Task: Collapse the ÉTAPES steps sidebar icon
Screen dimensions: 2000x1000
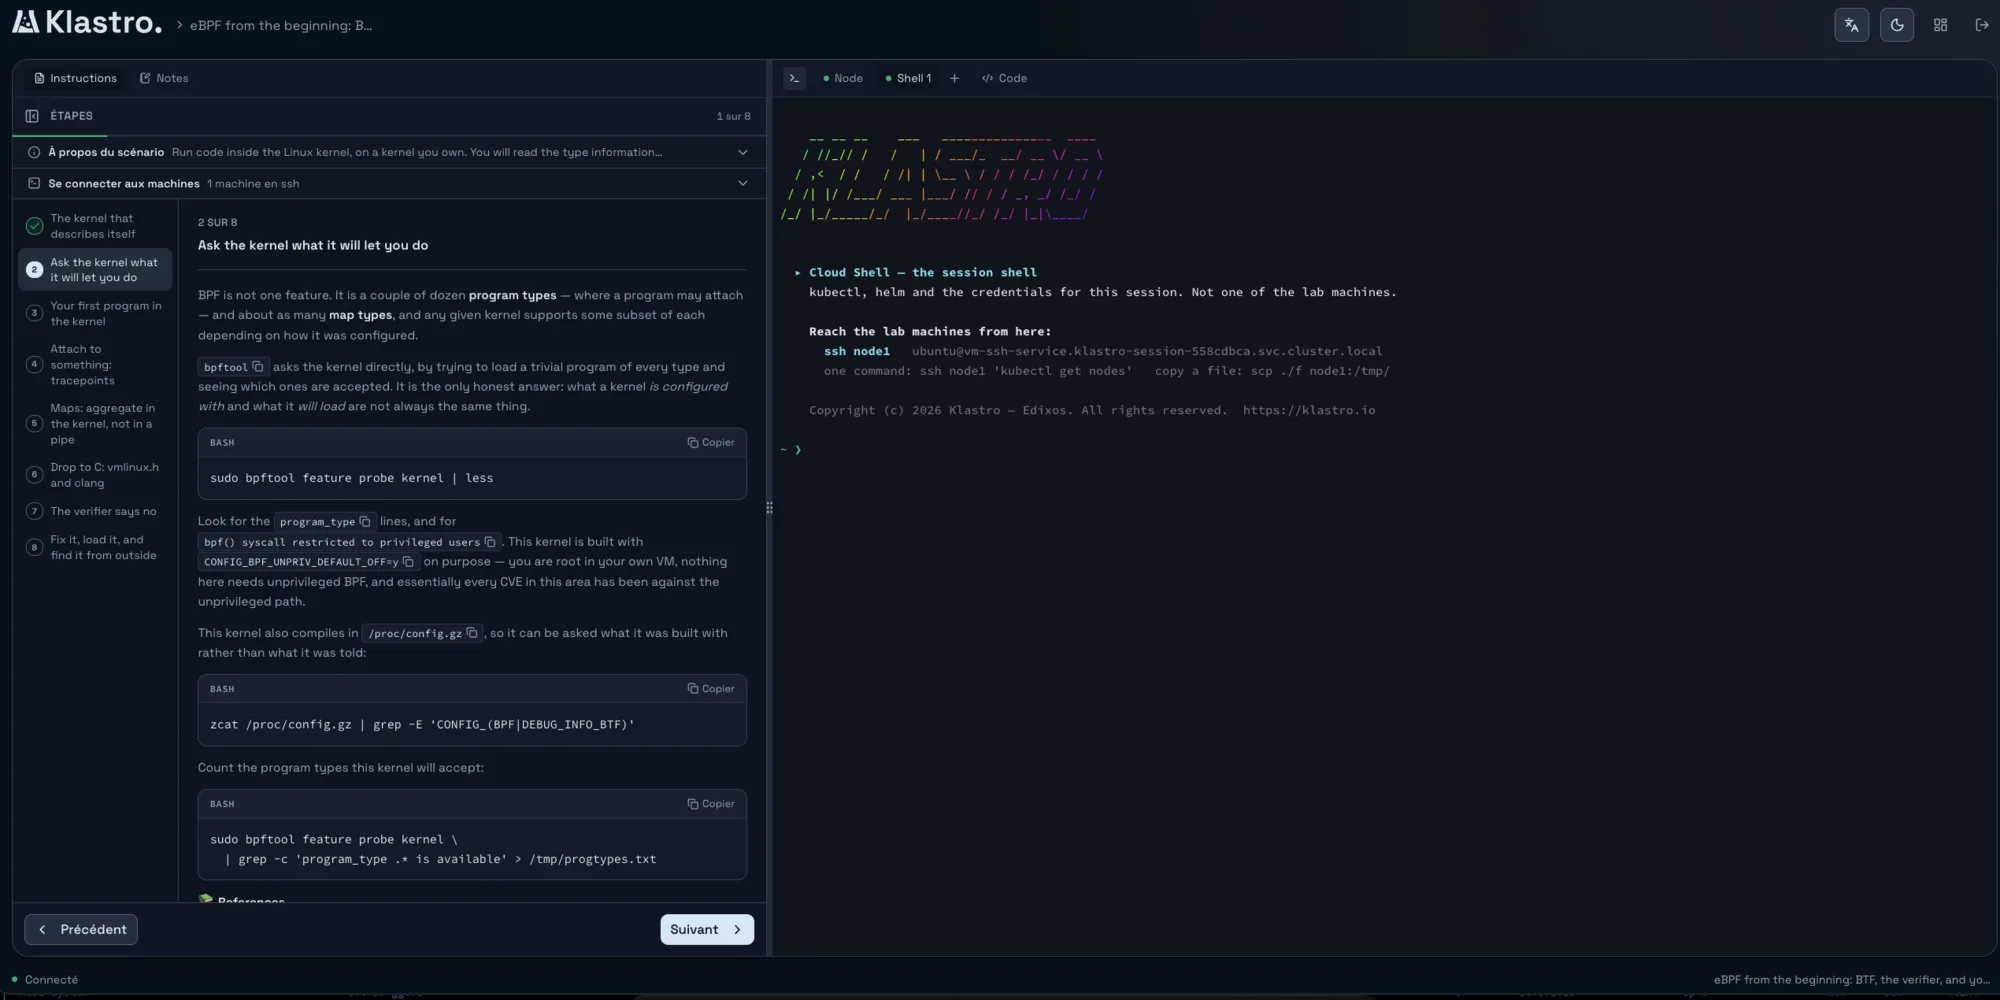Action: 32,116
